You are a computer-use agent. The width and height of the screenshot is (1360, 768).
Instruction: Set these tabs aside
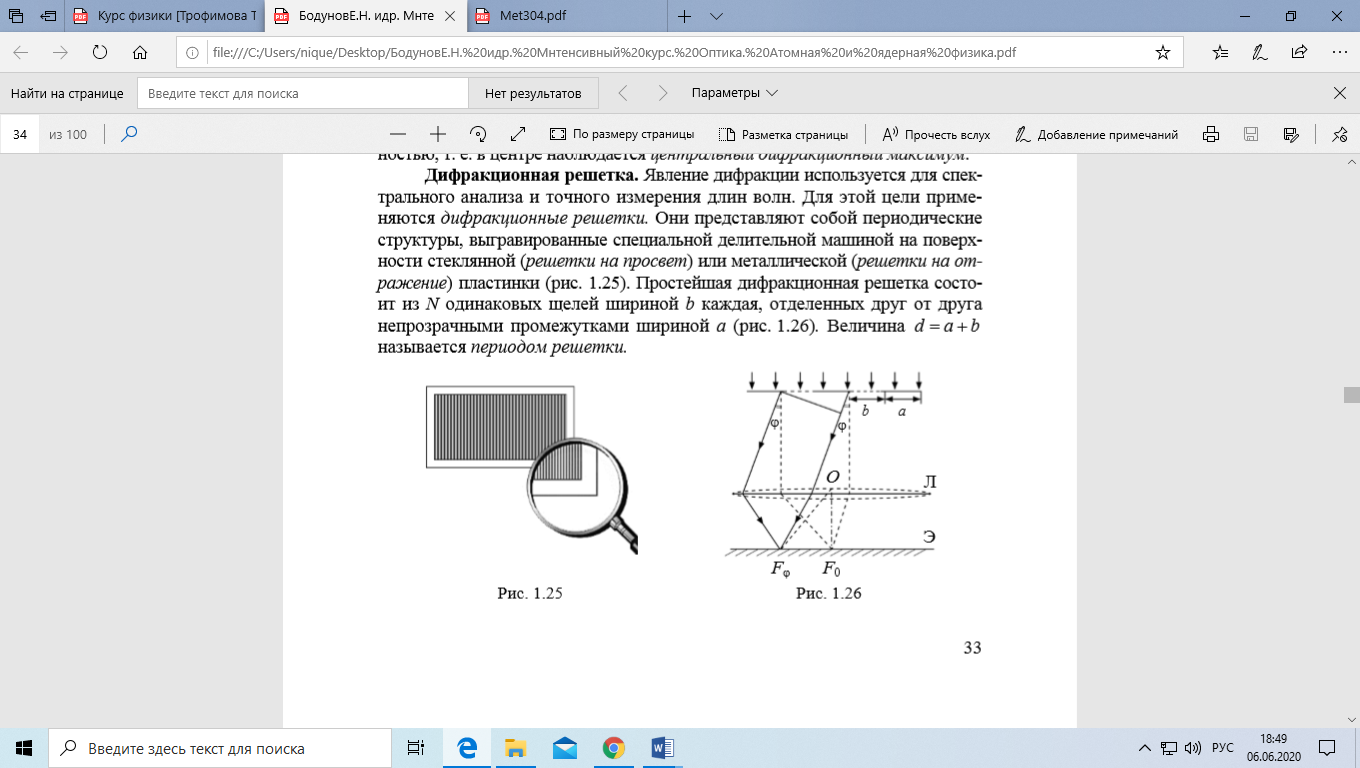48,16
